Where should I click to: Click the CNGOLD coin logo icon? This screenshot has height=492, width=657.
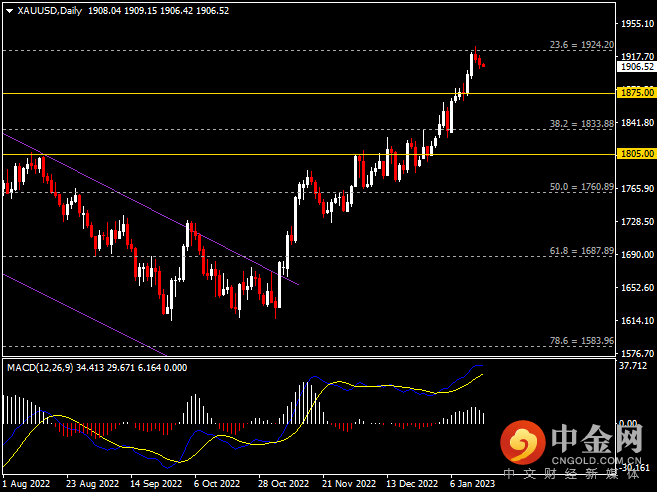(x=522, y=439)
